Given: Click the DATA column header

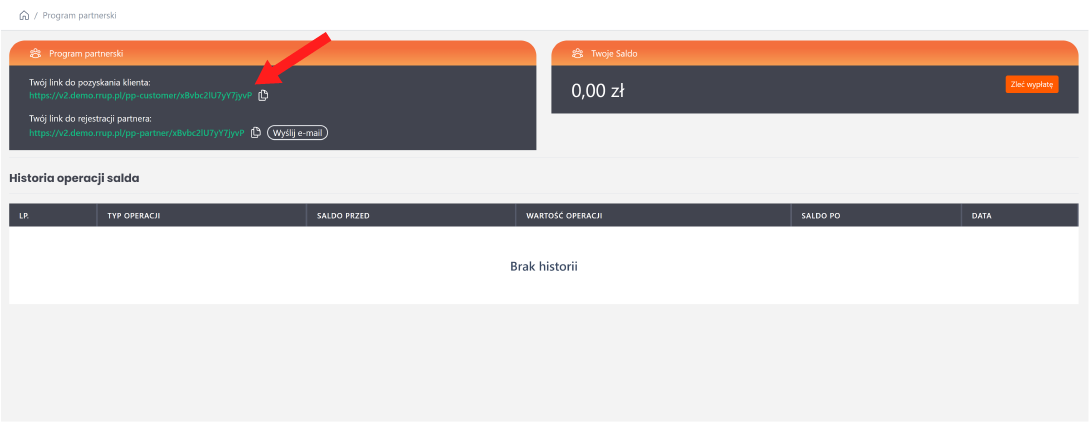Looking at the screenshot, I should pyautogui.click(x=982, y=215).
